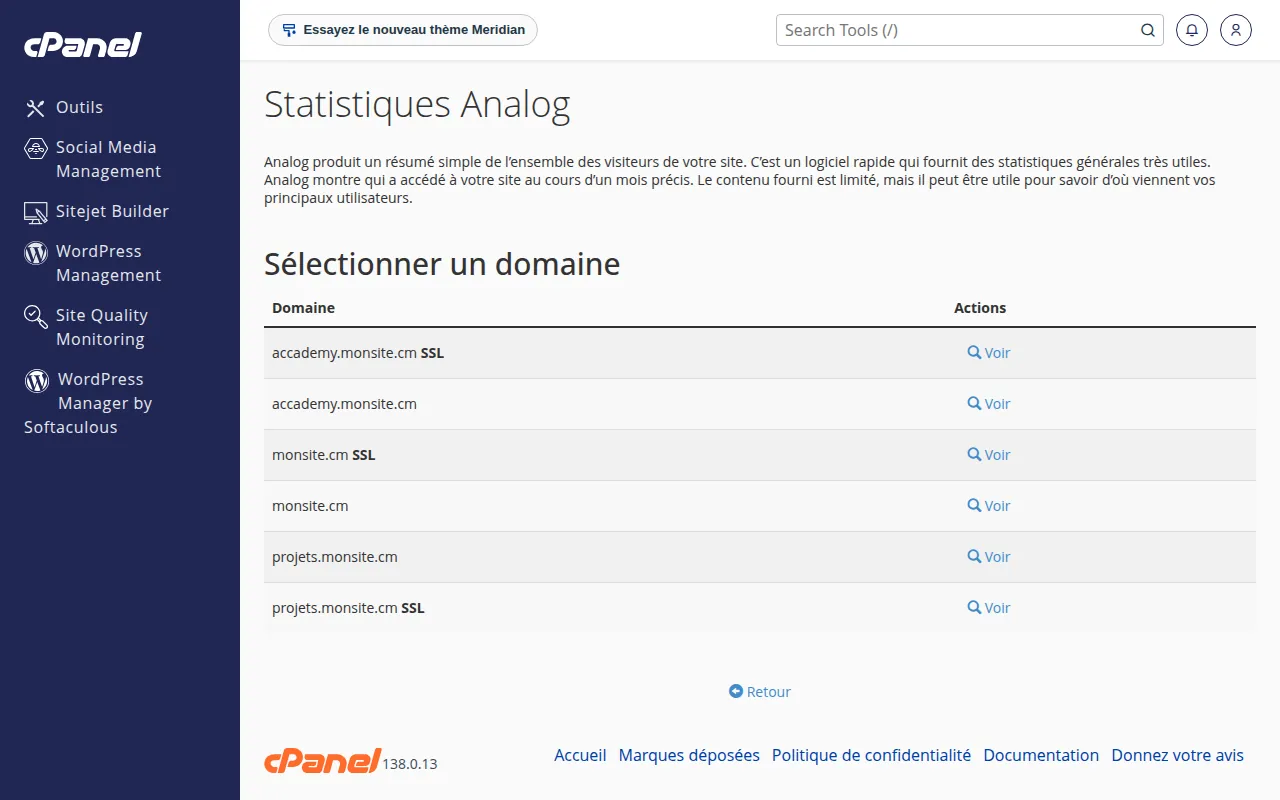
Task: Select Sitejet Builder menu label
Action: (112, 211)
